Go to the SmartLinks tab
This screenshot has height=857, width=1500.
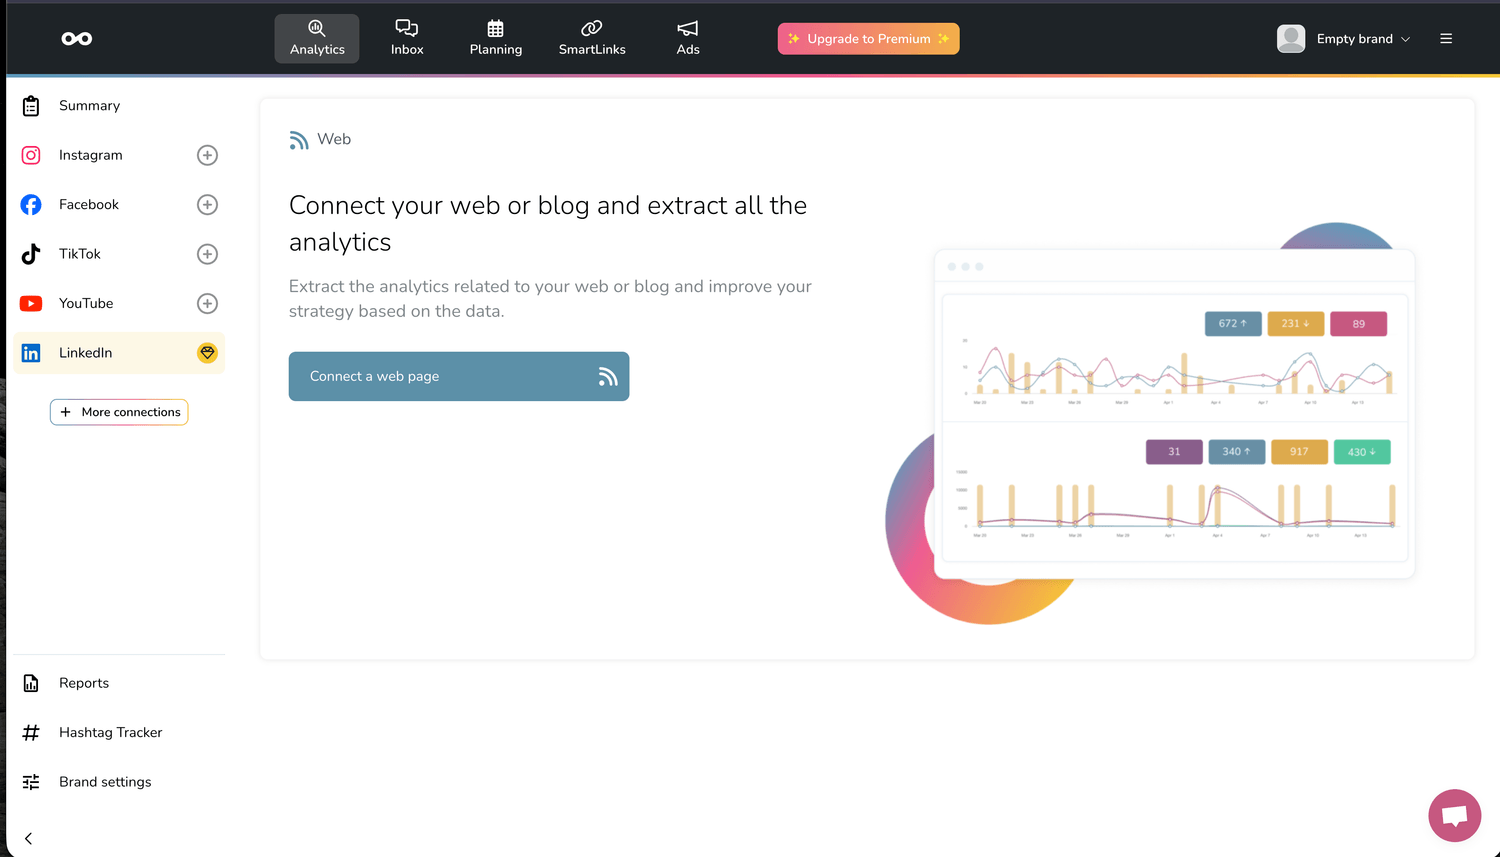tap(592, 39)
